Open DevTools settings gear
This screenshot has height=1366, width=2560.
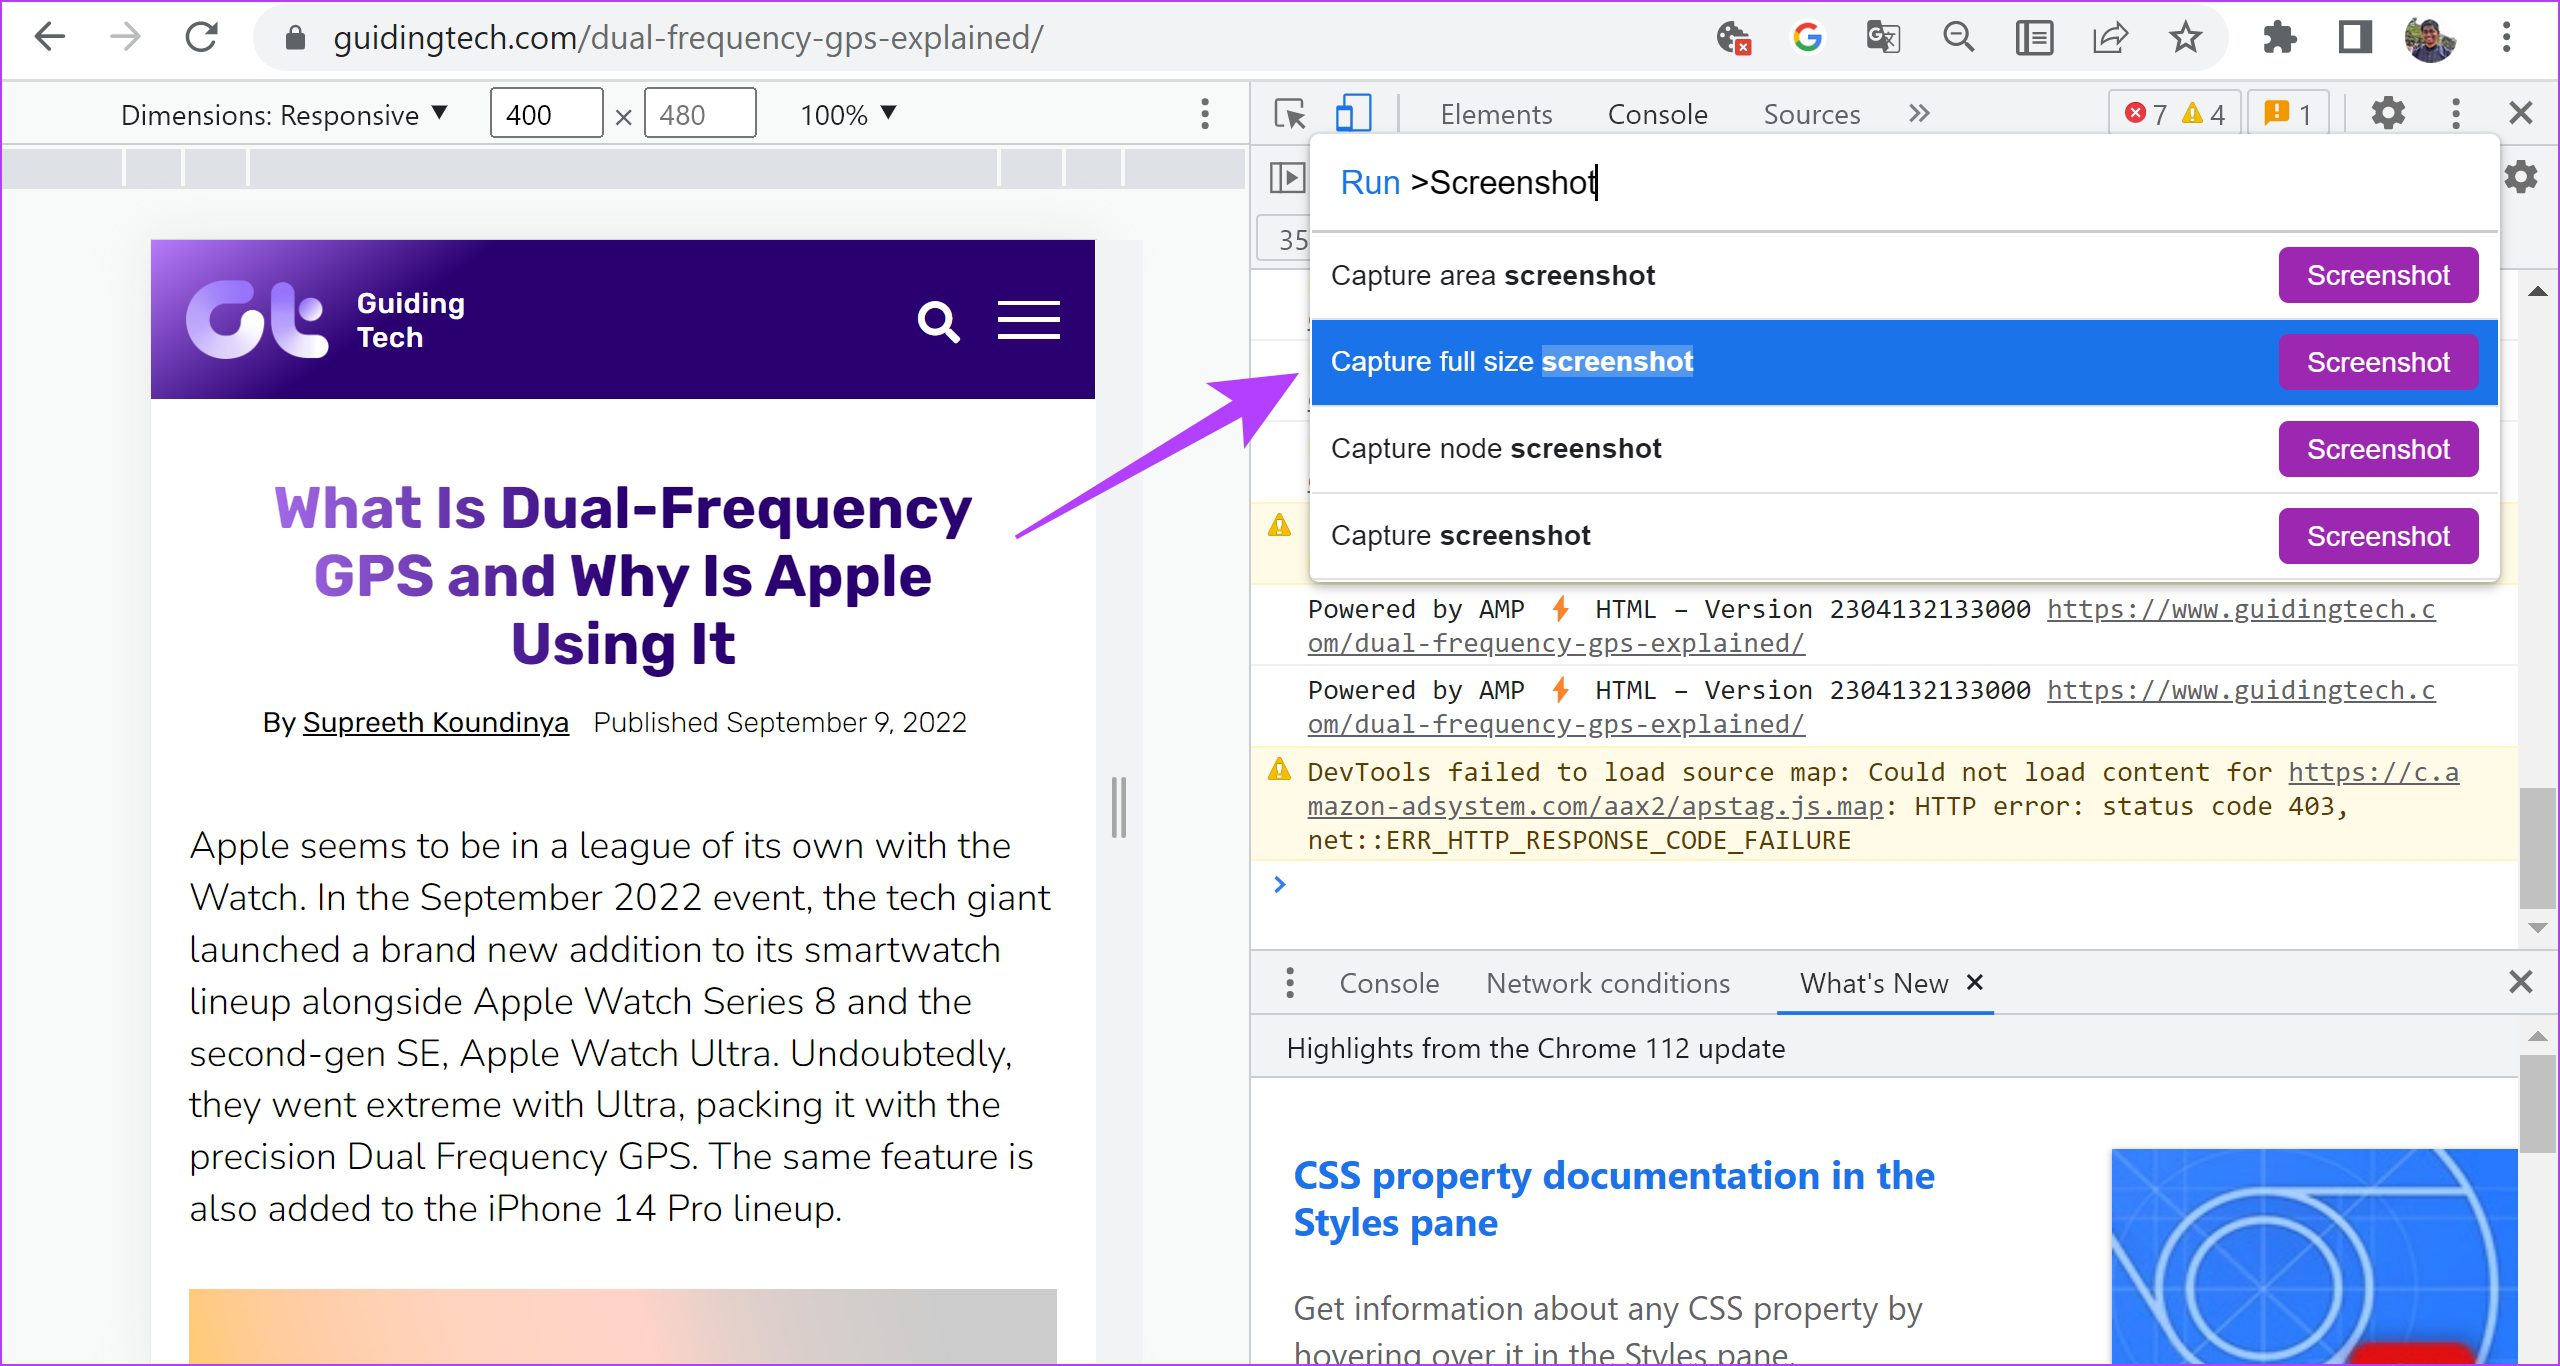[x=2388, y=113]
